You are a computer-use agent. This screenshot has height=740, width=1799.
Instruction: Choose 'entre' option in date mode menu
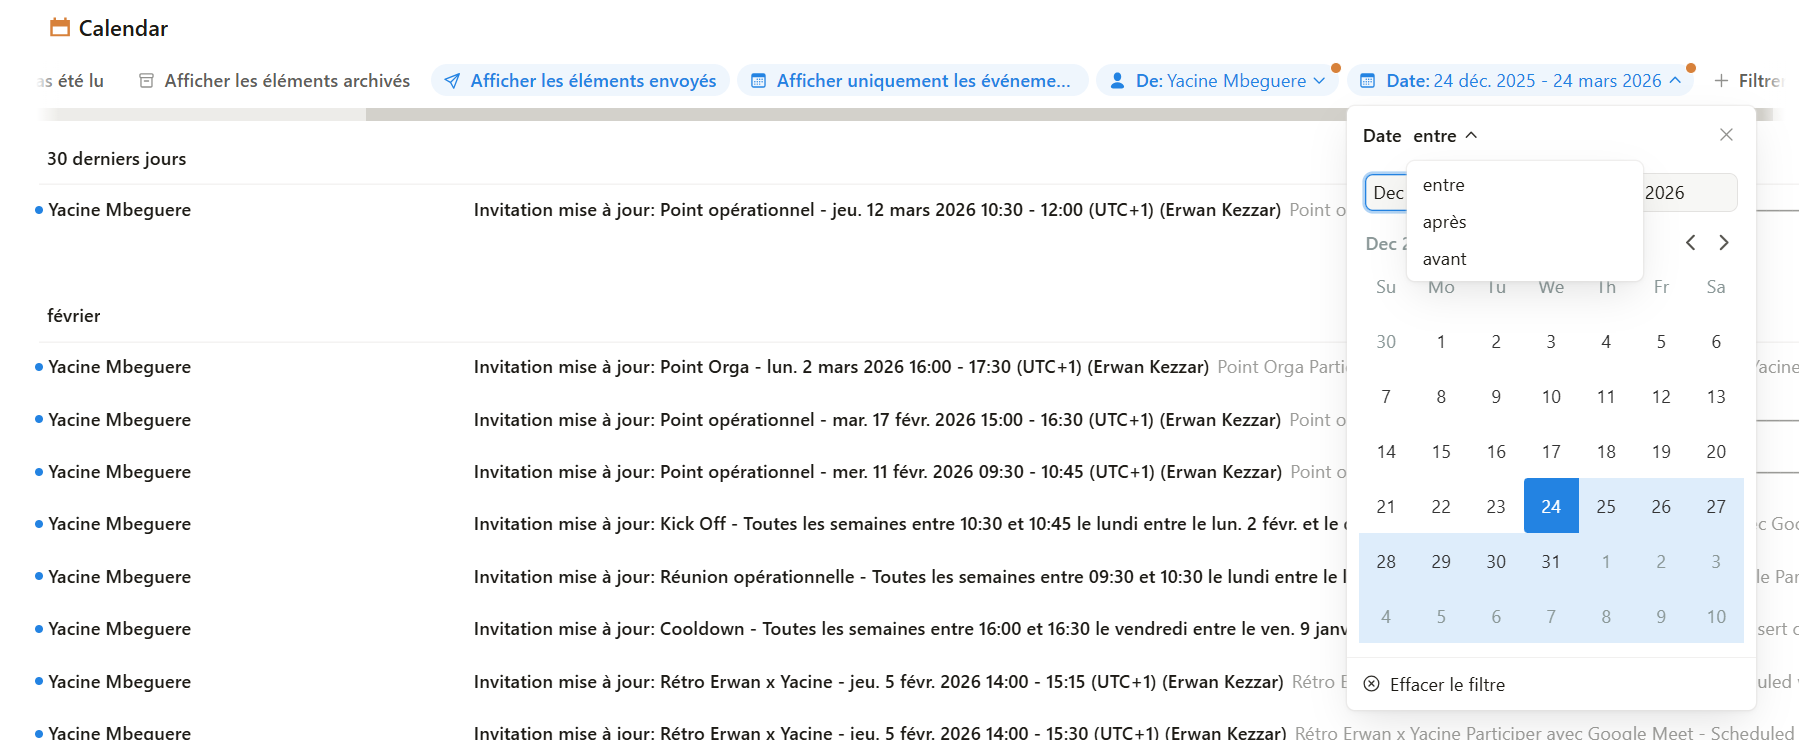1524,185
